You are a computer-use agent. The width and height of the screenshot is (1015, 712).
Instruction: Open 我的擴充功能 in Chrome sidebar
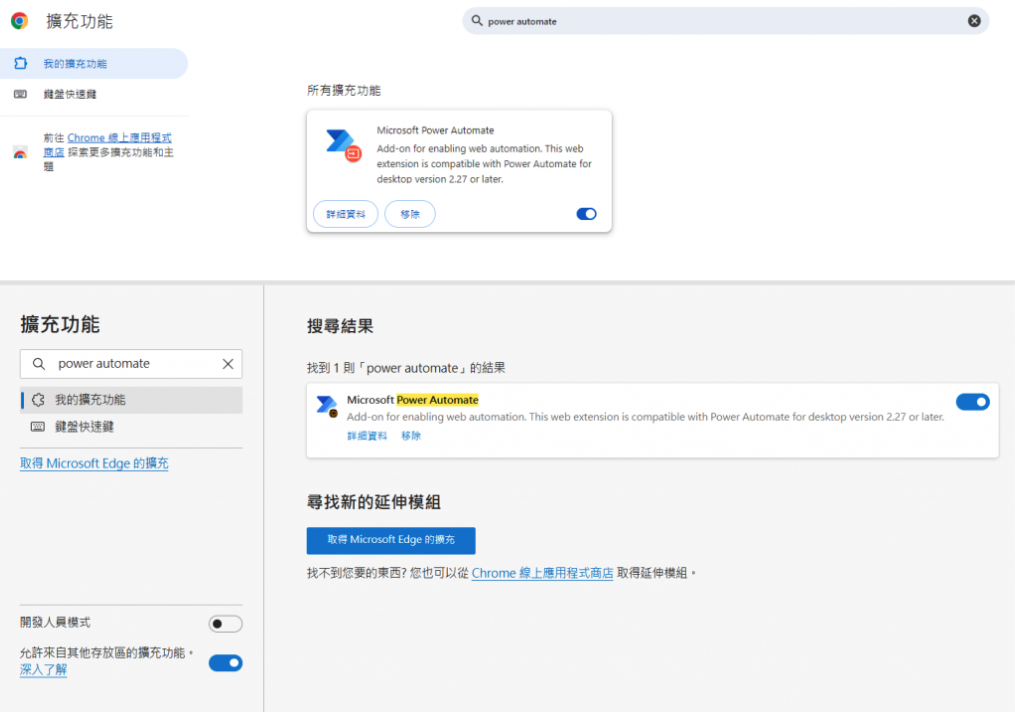point(94,63)
